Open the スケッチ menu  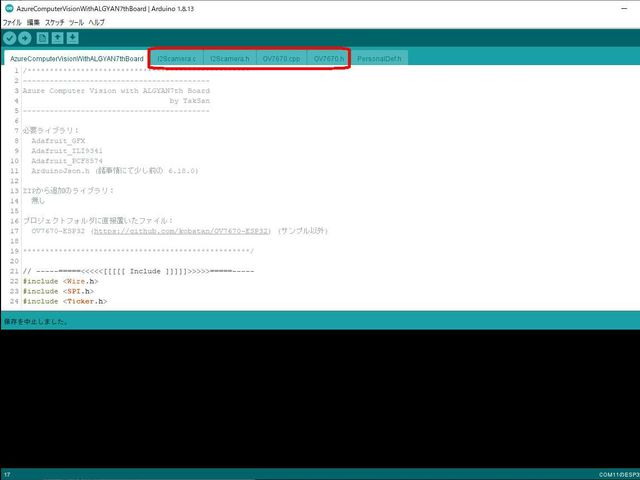(x=54, y=21)
